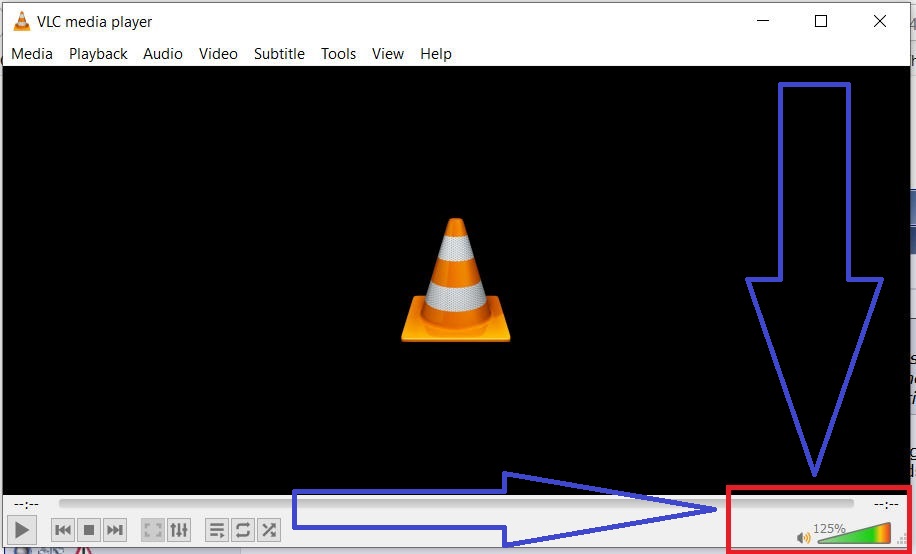Toggle the playlist view
916x554 pixels.
pos(217,530)
